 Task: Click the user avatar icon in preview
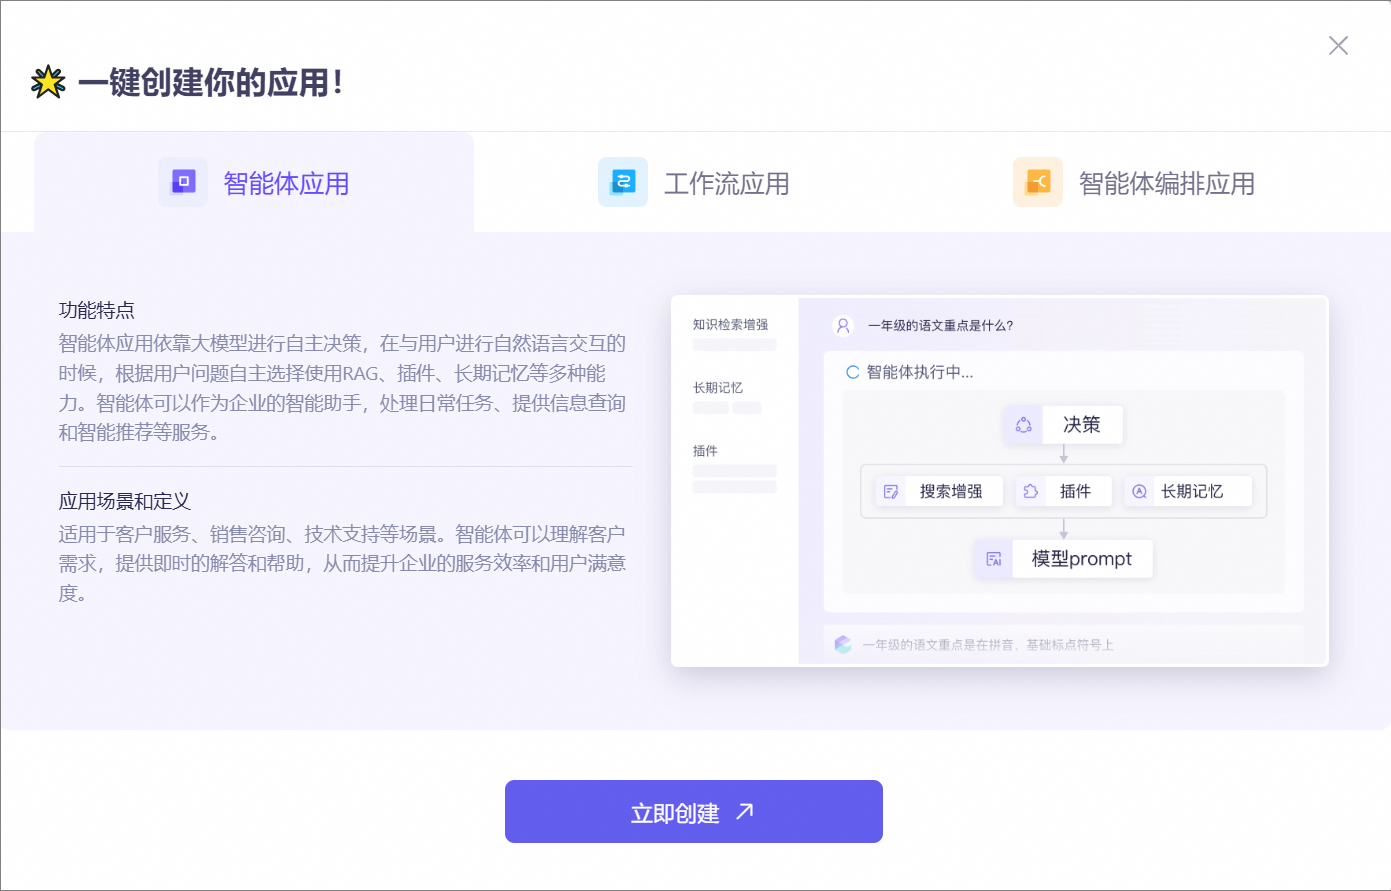click(x=843, y=326)
